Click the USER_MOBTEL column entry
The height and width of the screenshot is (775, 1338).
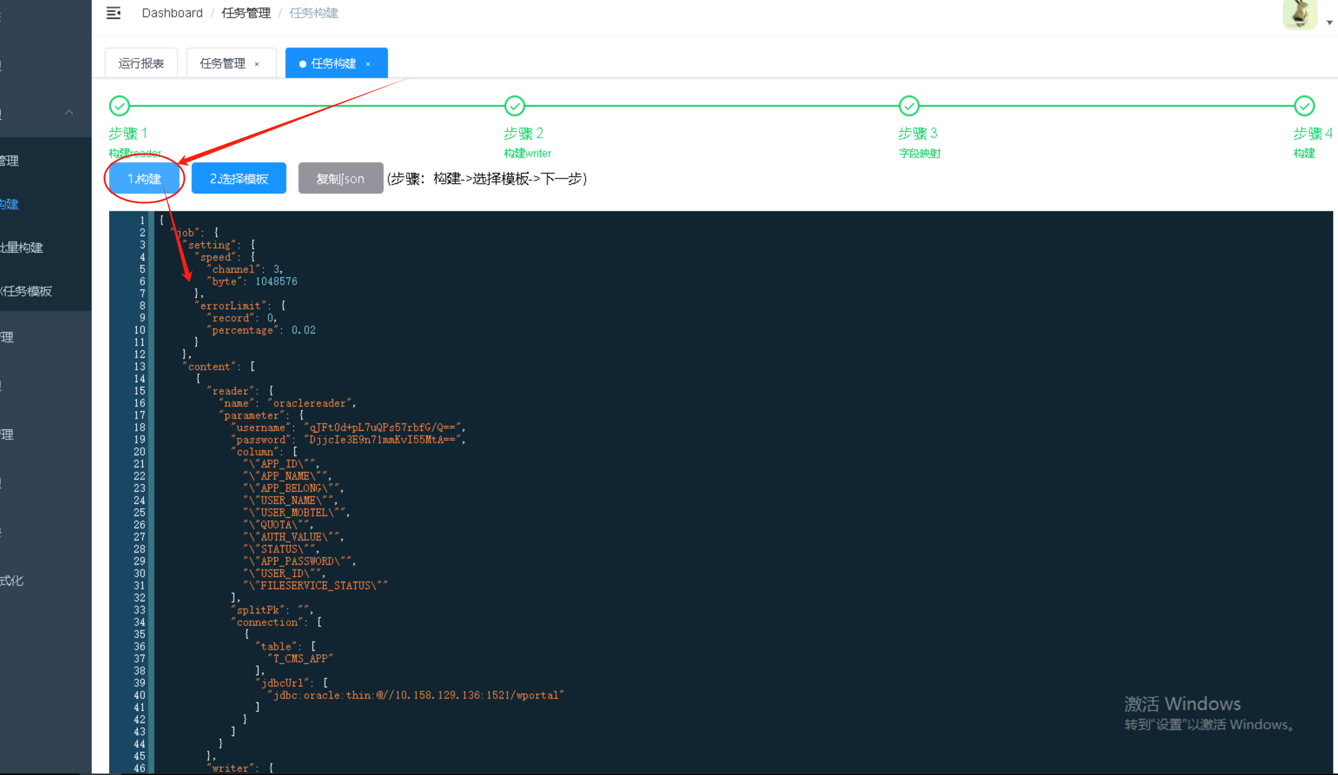pyautogui.click(x=296, y=512)
